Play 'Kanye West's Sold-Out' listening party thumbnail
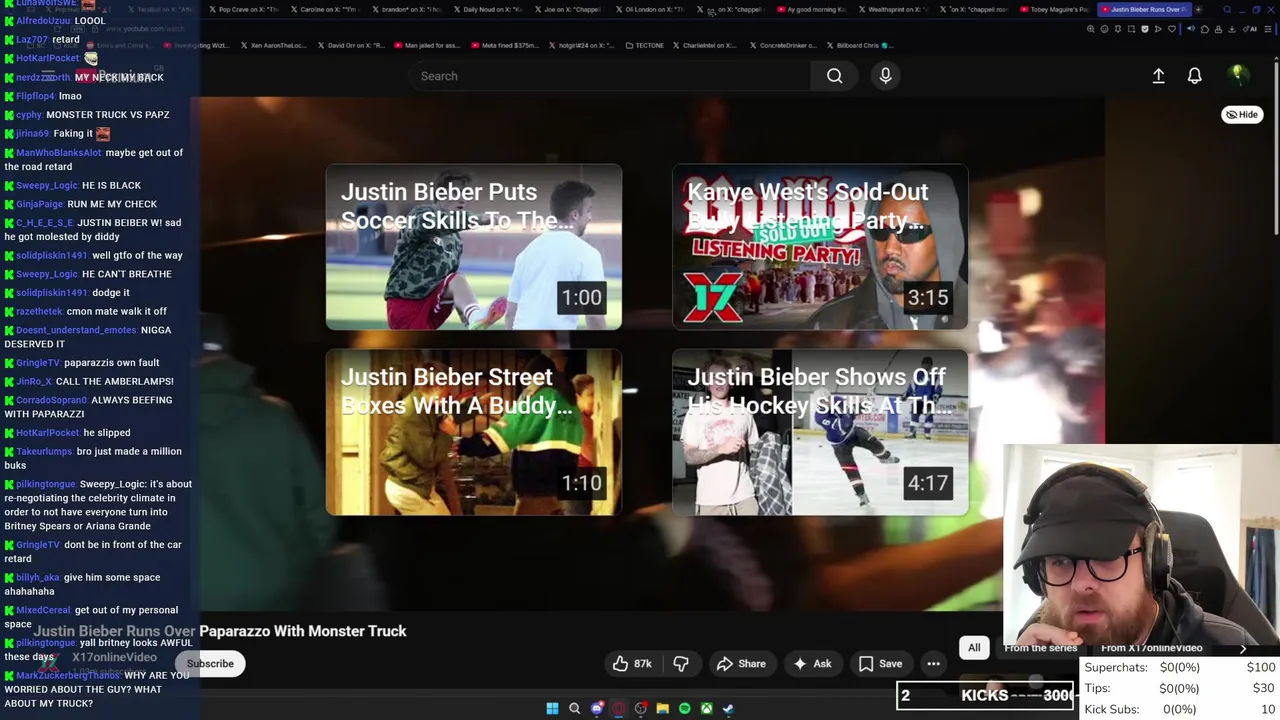 click(820, 247)
